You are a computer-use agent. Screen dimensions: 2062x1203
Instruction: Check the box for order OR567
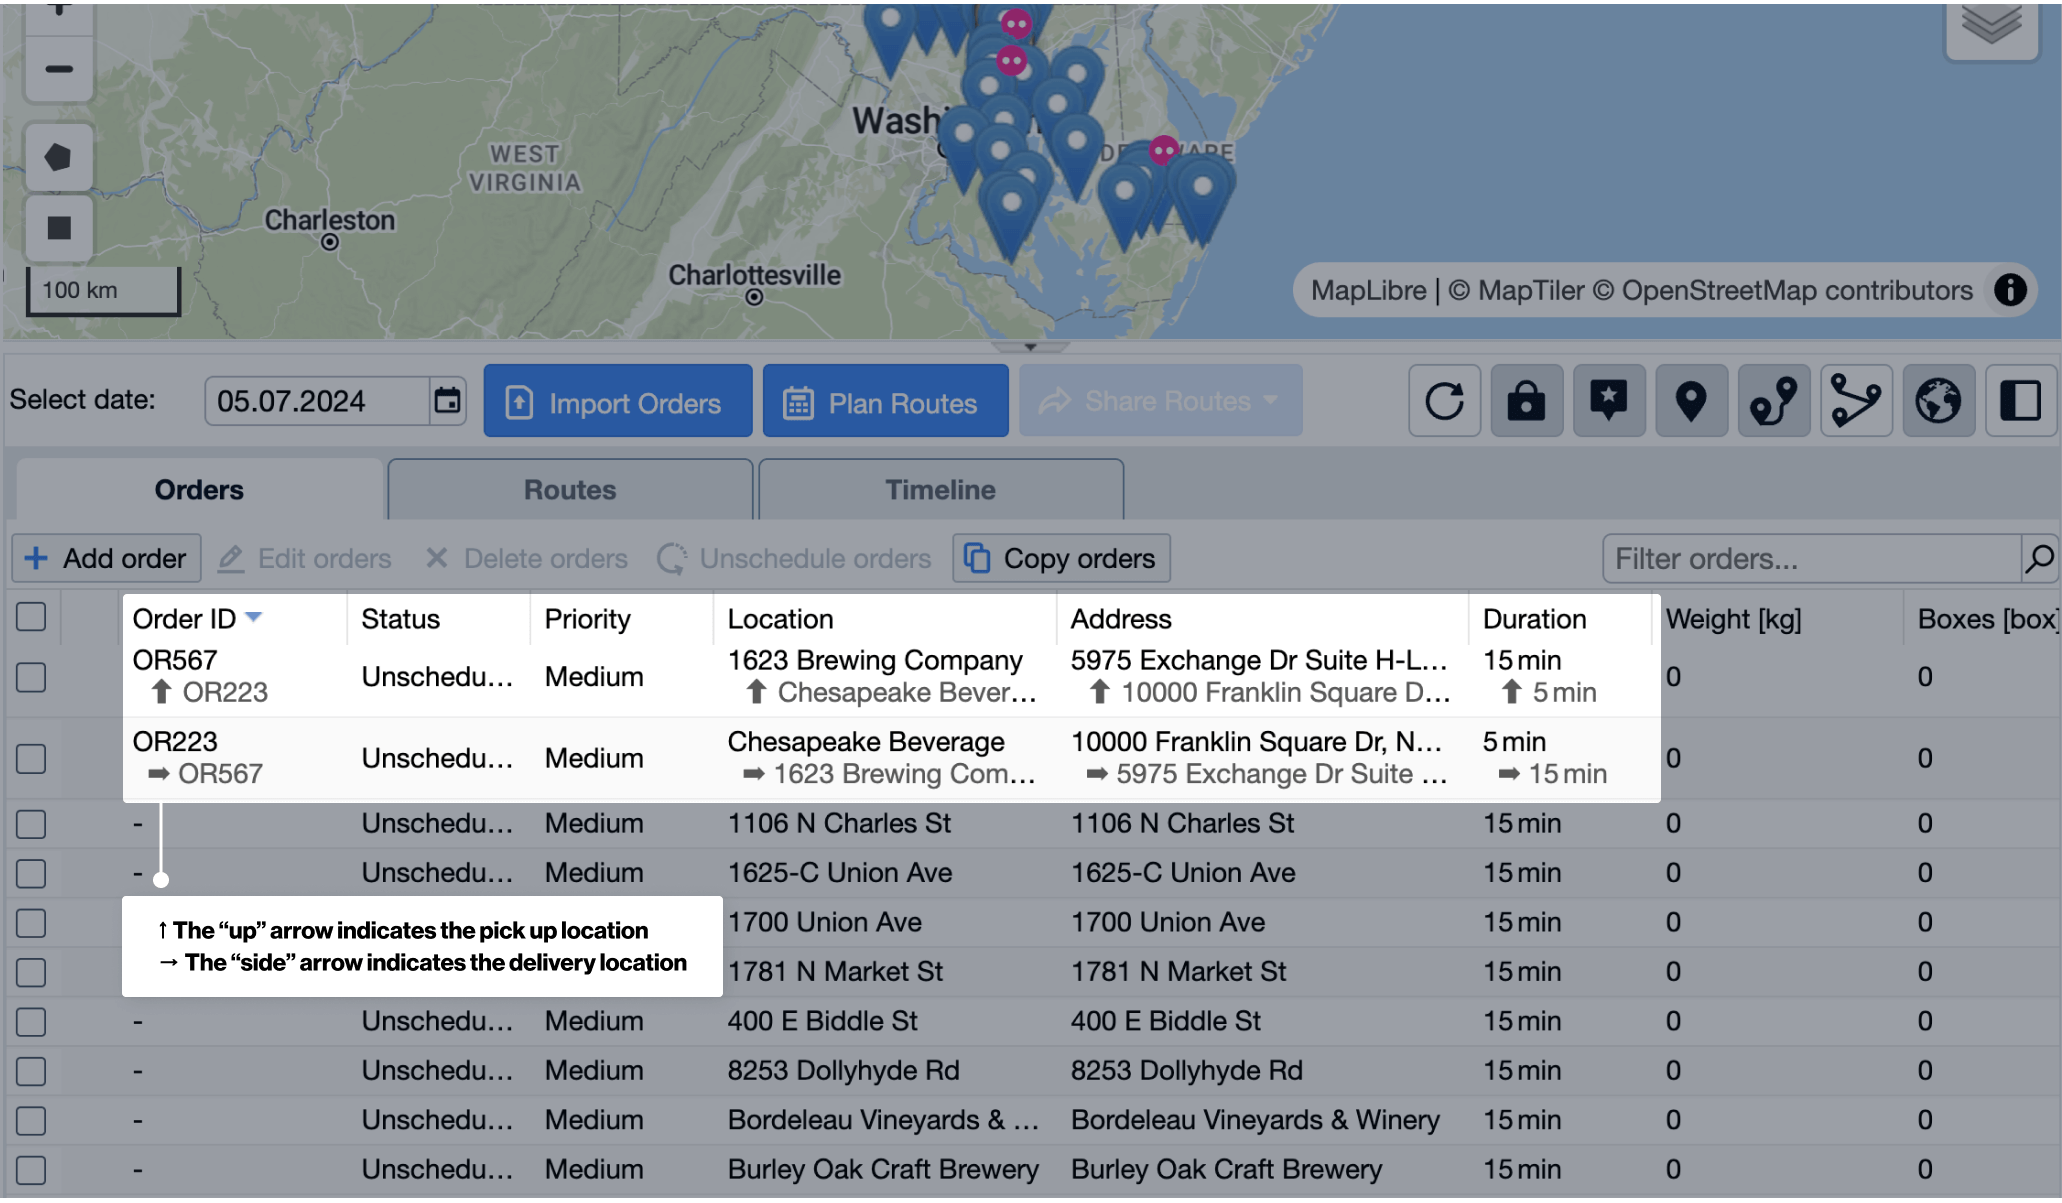[31, 677]
